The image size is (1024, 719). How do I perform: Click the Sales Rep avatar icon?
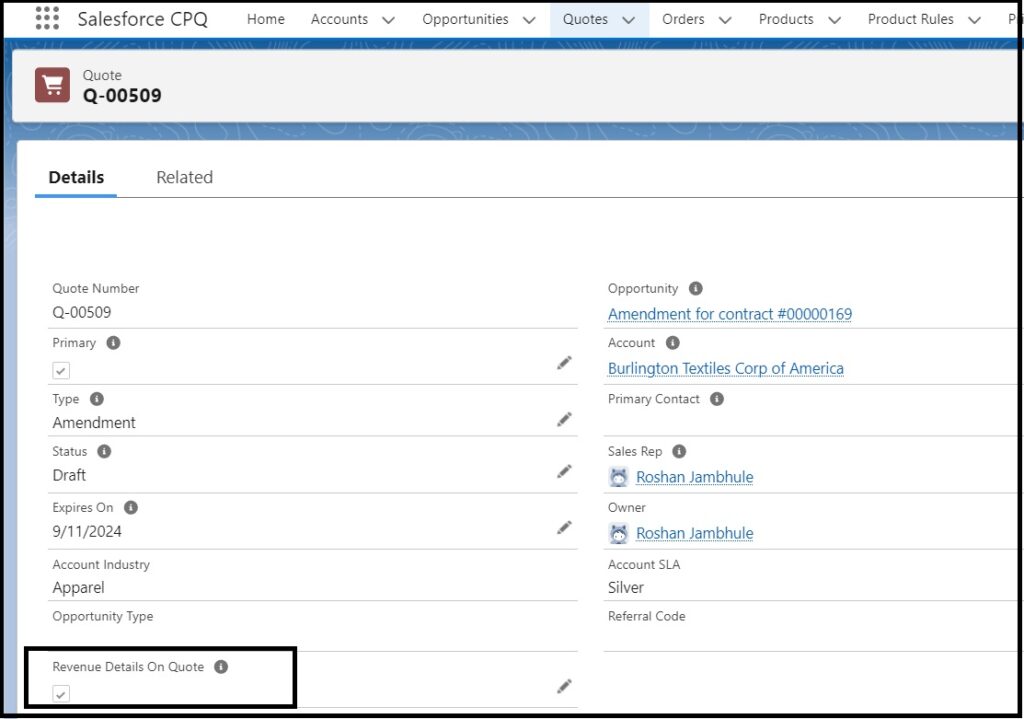click(618, 477)
